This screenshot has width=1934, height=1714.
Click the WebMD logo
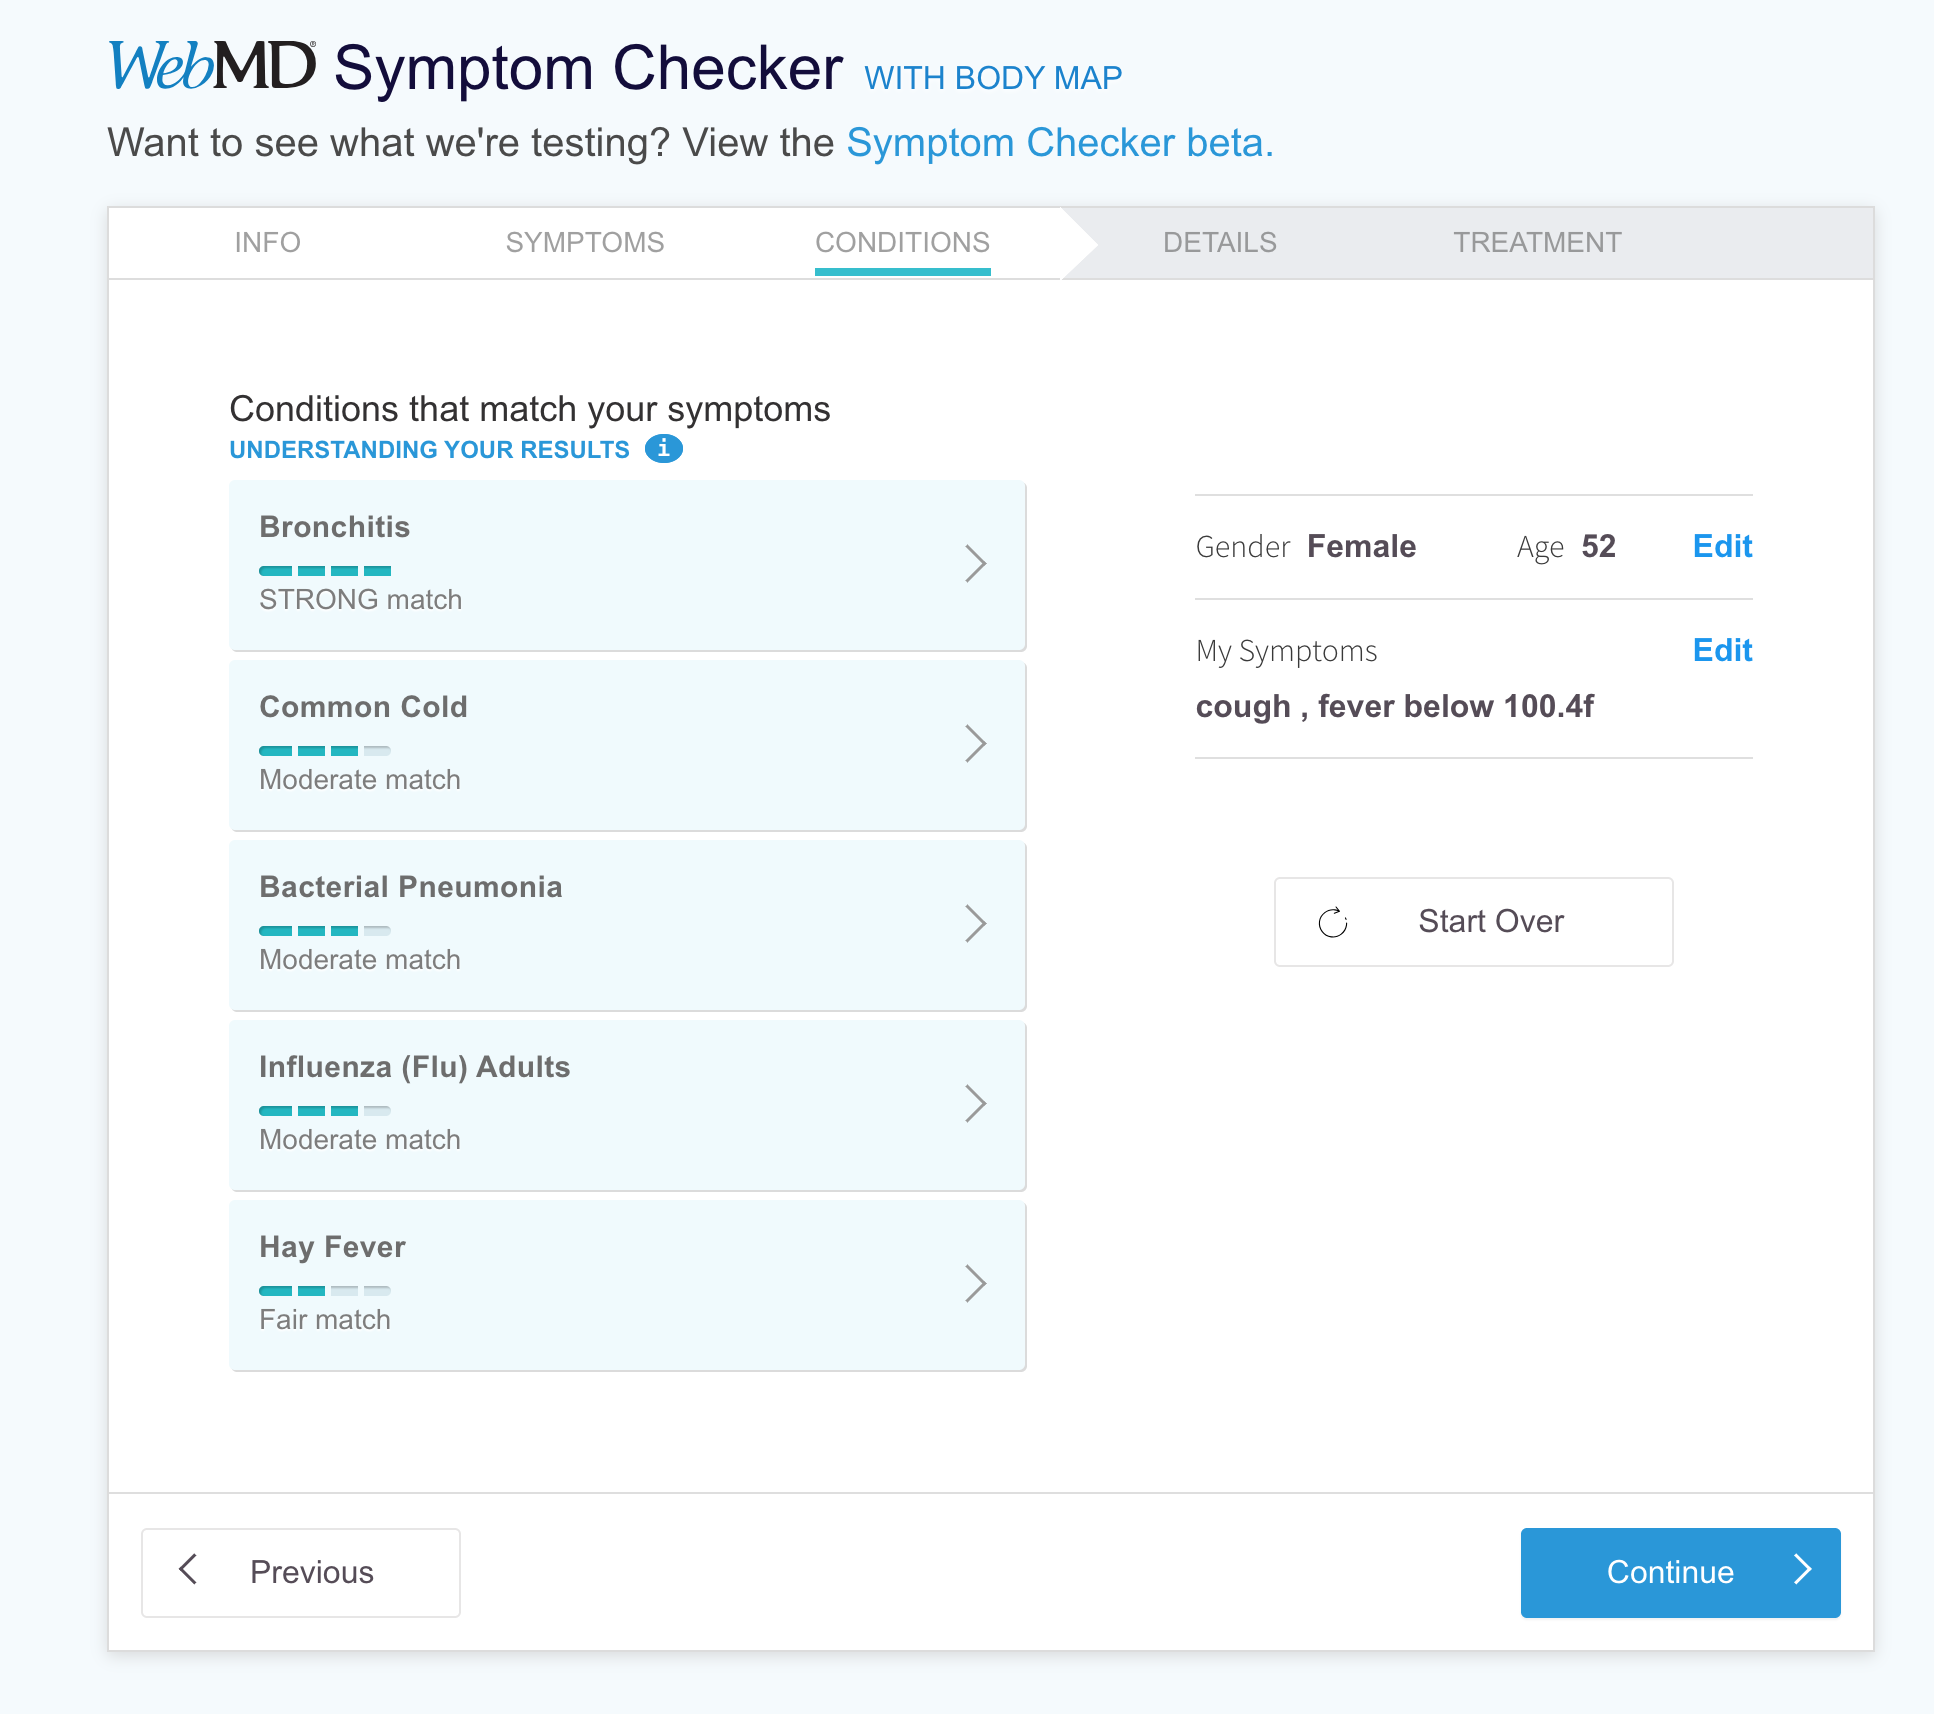coord(212,66)
